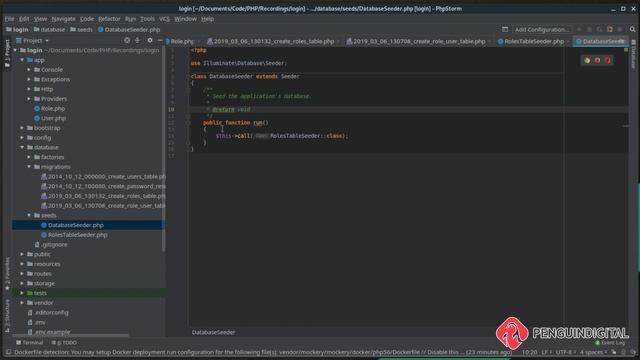Select the .env file in tree
This screenshot has height=360, width=640.
40,322
